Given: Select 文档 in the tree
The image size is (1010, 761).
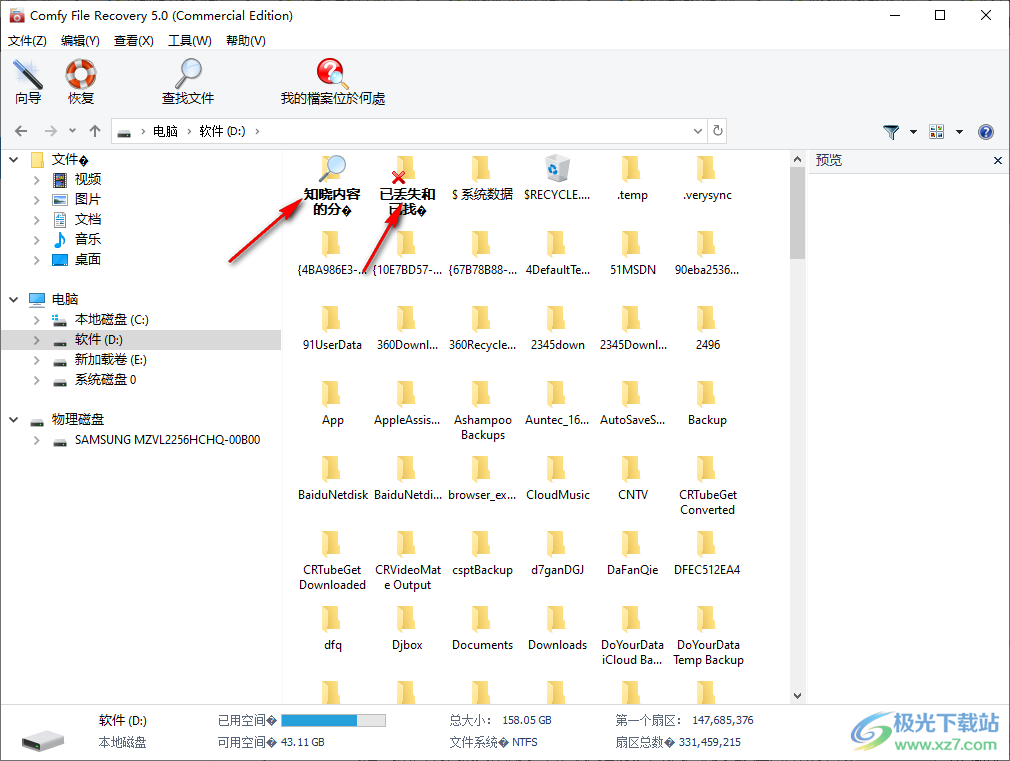Looking at the screenshot, I should pyautogui.click(x=88, y=220).
